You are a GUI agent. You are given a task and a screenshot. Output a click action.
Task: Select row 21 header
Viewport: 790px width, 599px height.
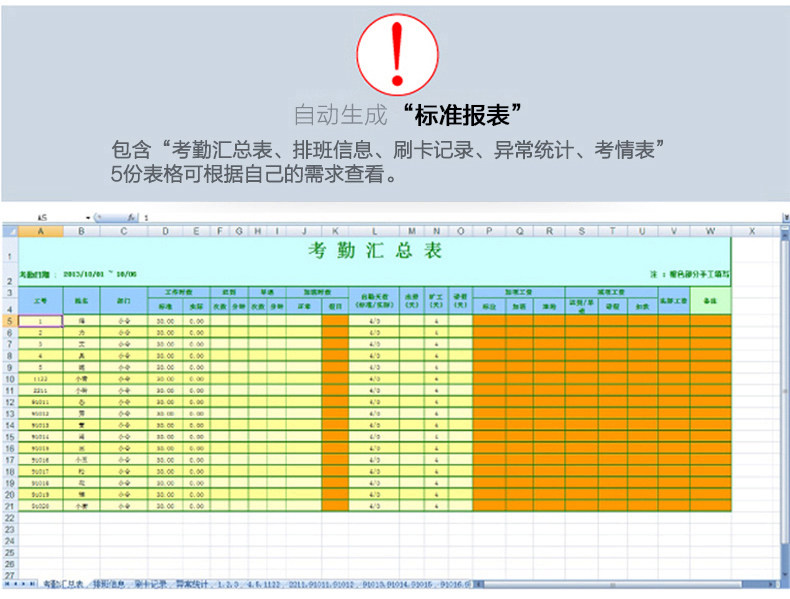10,506
